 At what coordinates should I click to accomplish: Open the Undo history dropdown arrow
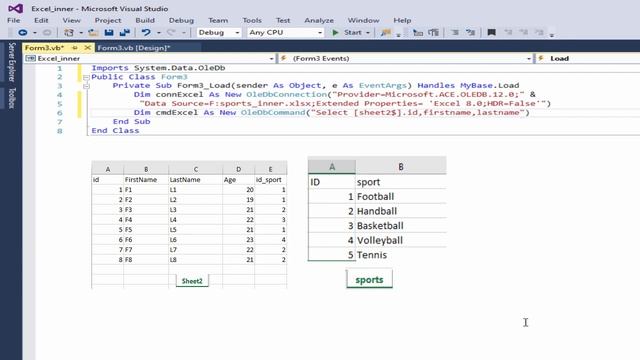click(x=158, y=33)
